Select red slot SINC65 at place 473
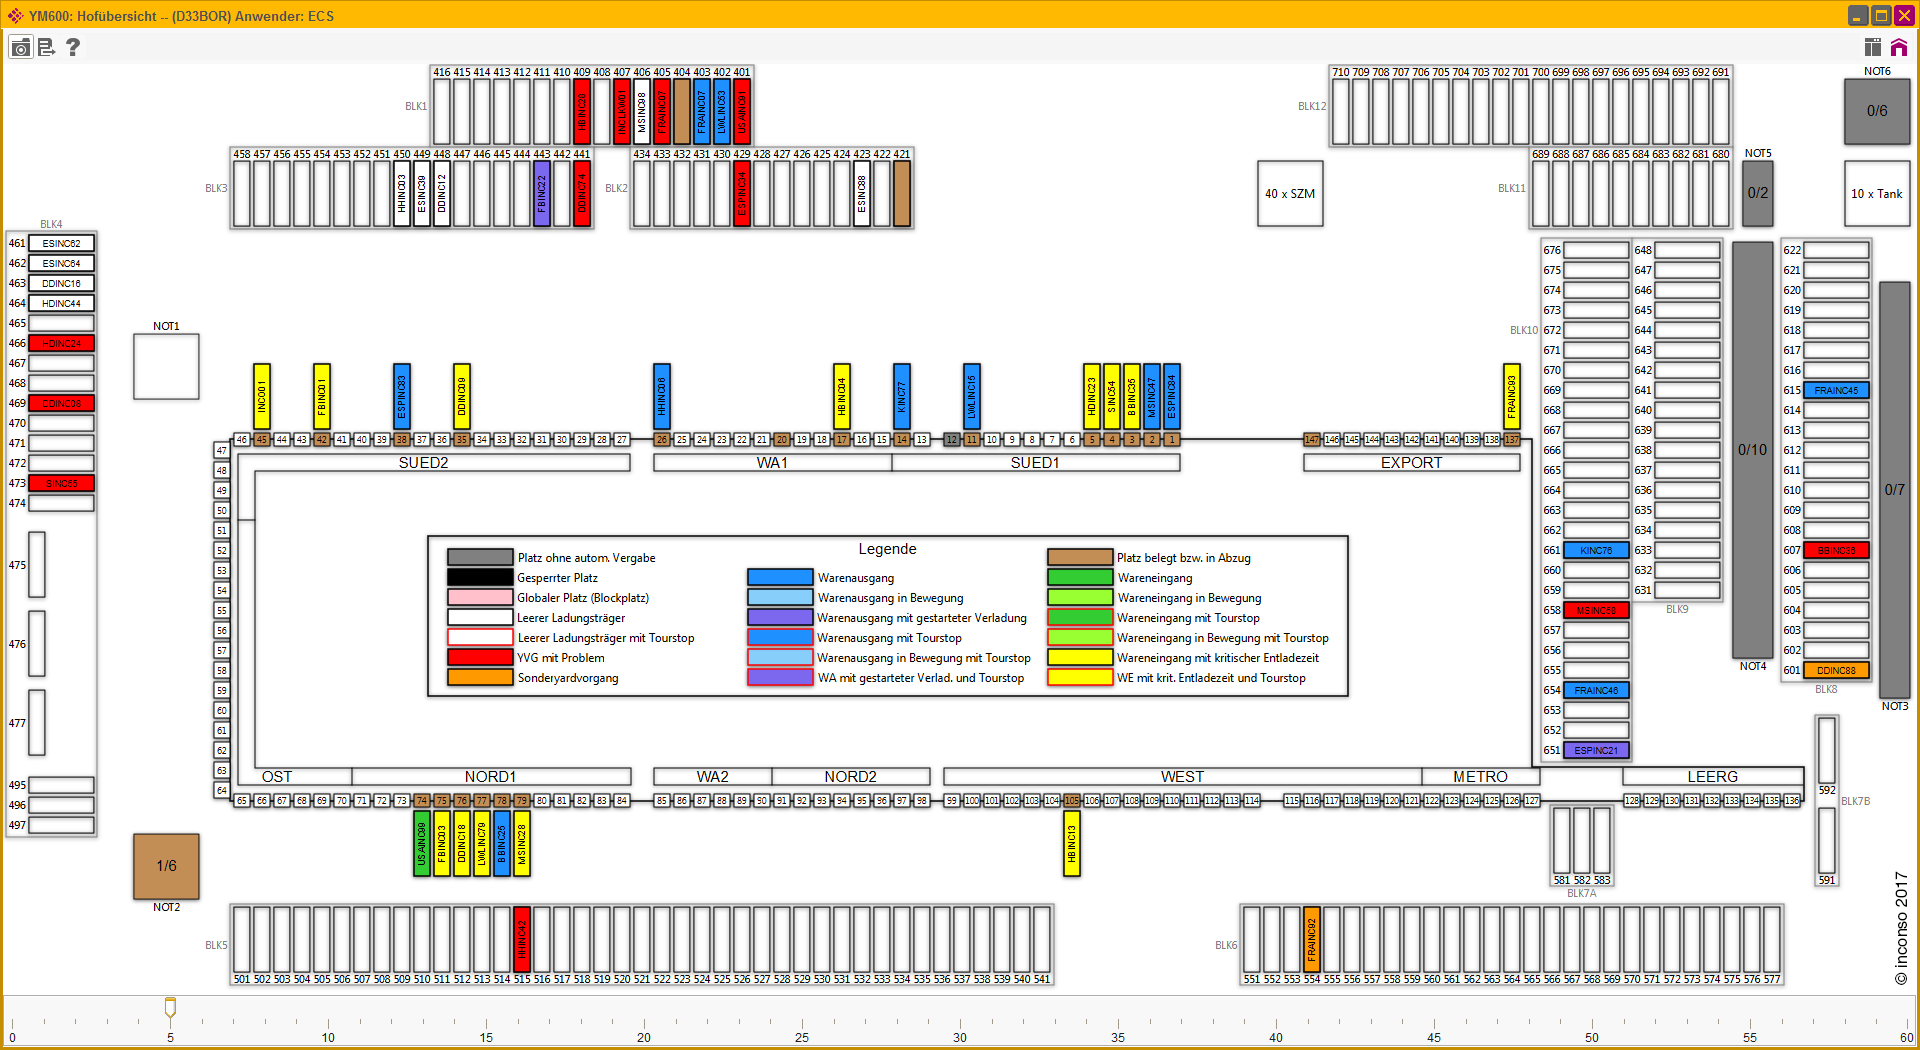This screenshot has width=1920, height=1050. tap(62, 483)
